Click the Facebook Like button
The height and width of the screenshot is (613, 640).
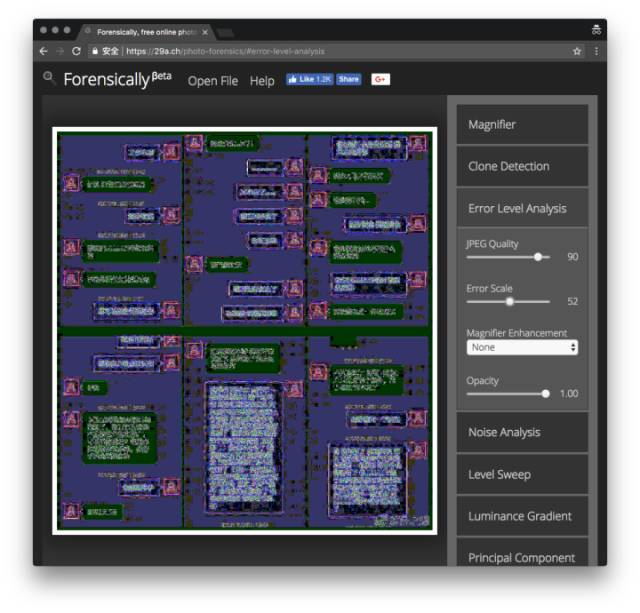[x=309, y=79]
